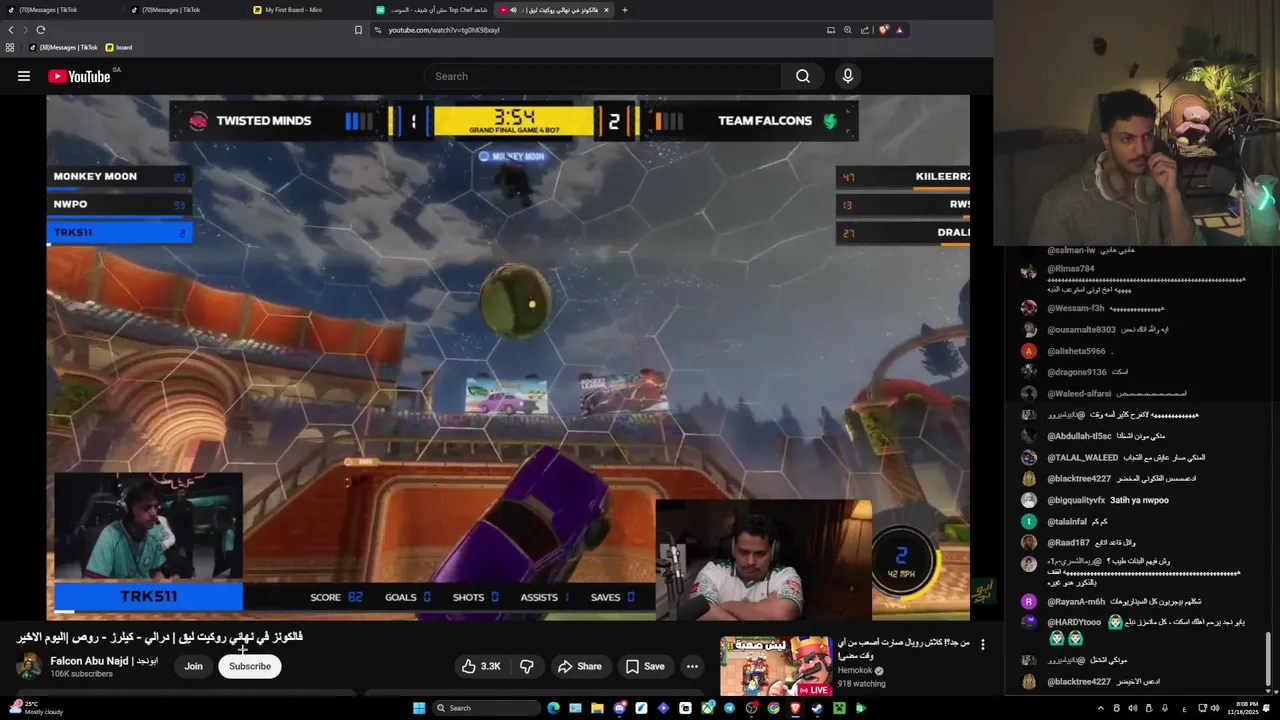Click @HARDYtooo username in live chat
Image resolution: width=1280 pixels, height=720 pixels.
[x=1074, y=622]
